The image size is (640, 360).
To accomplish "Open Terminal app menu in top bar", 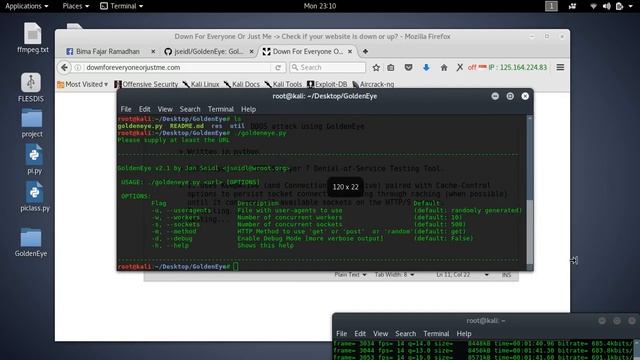I will pyautogui.click(x=122, y=6).
